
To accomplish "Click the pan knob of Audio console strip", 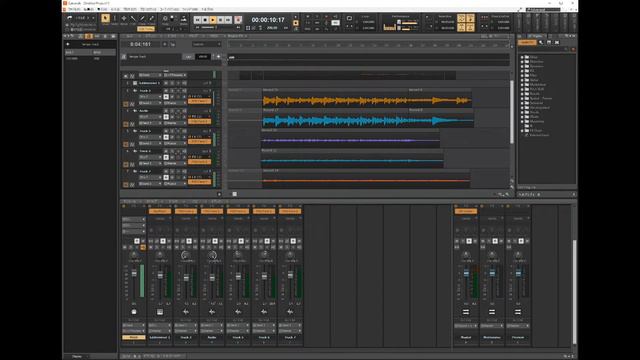I will click(212, 256).
